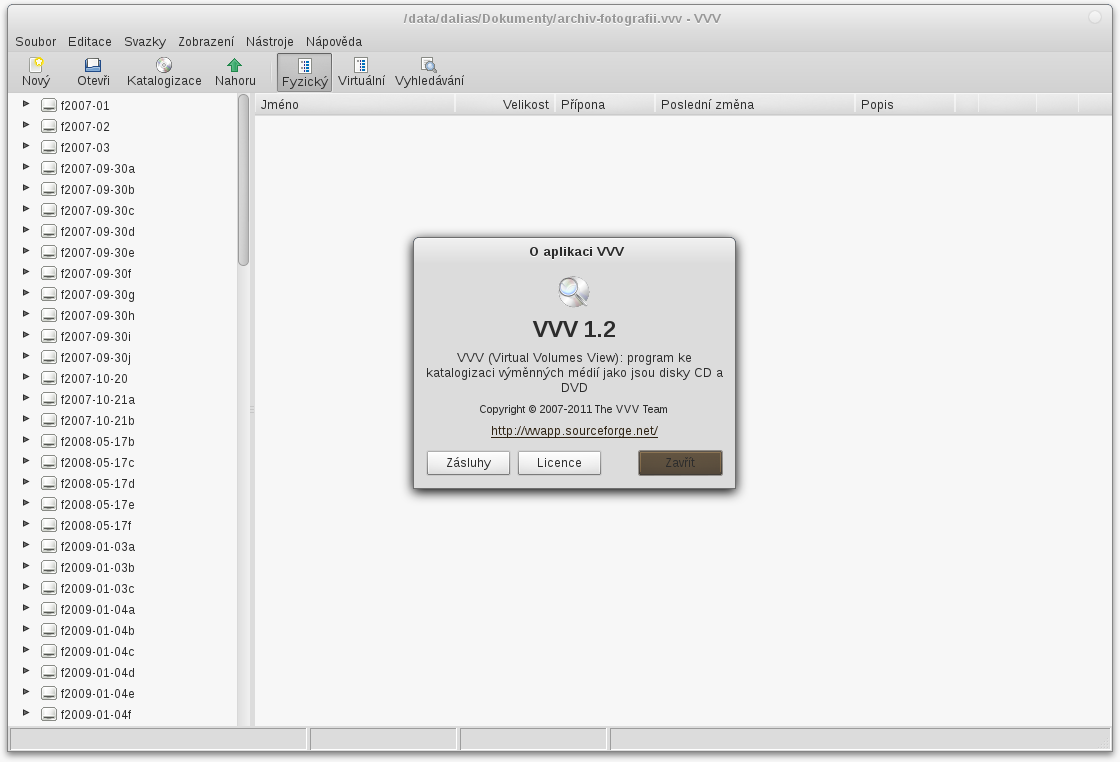Select the f2009-01-04c tree label
This screenshot has width=1120, height=762.
[98, 651]
